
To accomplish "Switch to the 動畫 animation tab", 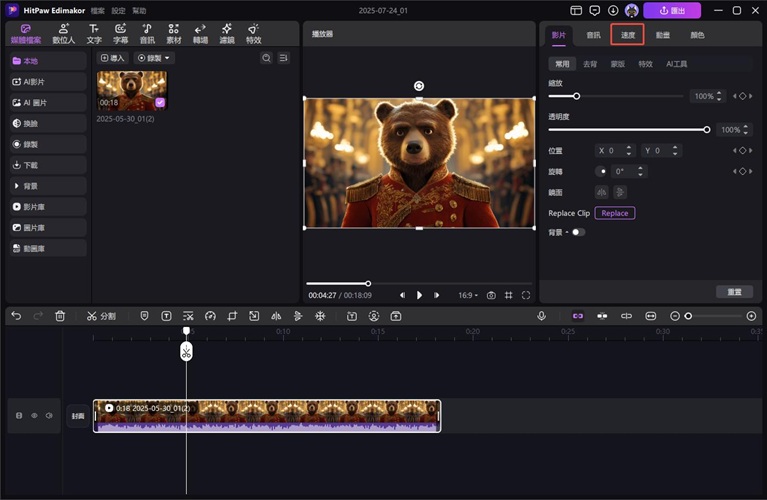I will [663, 35].
